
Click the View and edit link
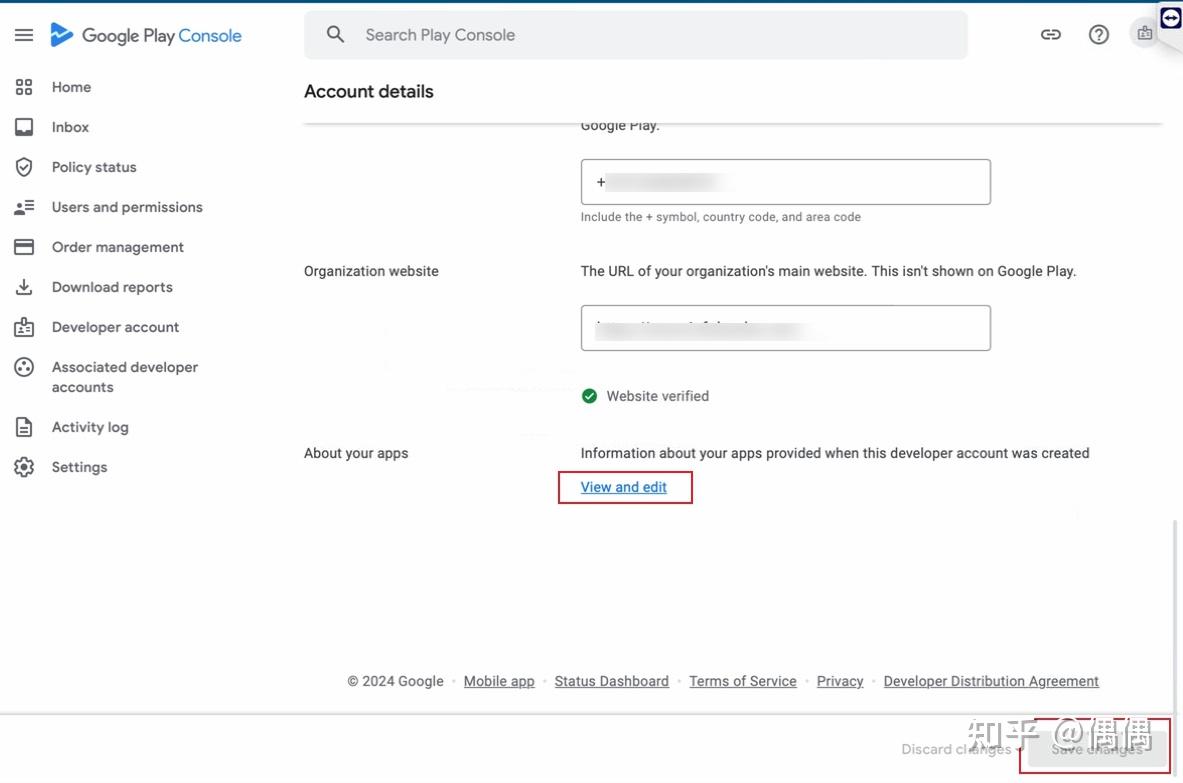[623, 487]
